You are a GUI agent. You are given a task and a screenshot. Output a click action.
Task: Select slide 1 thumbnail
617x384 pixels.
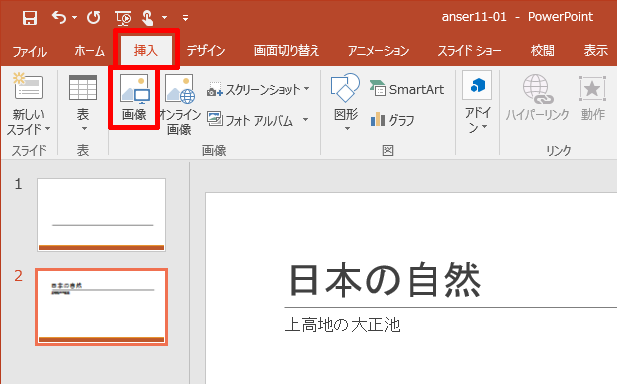(102, 215)
